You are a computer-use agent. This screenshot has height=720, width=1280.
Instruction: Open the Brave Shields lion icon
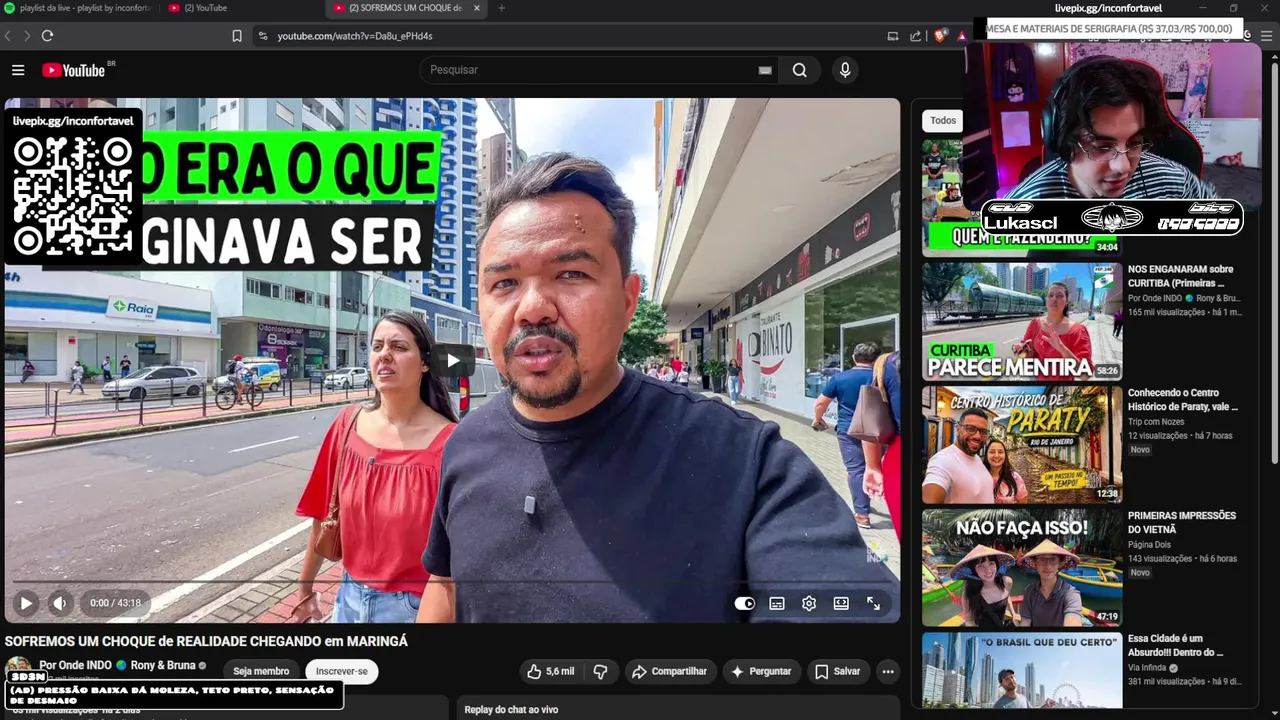940,36
